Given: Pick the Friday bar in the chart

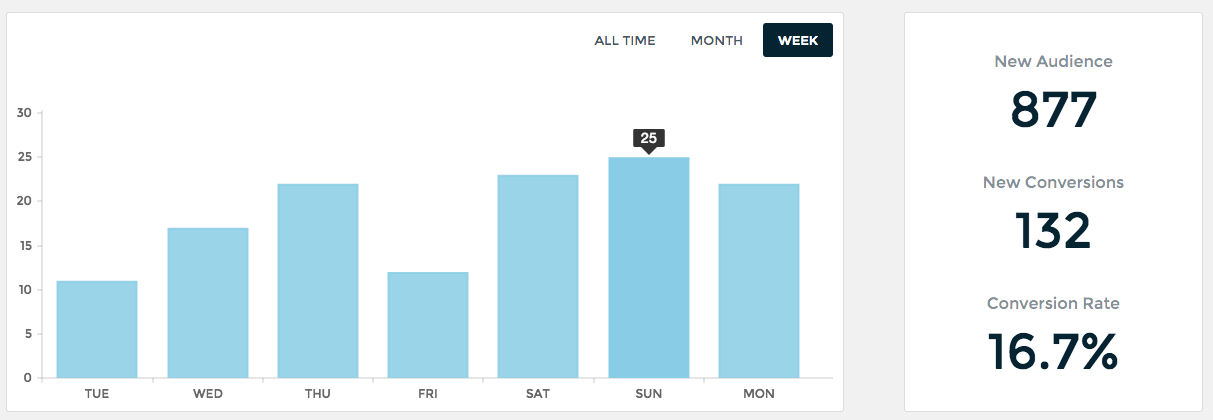Looking at the screenshot, I should [x=428, y=325].
